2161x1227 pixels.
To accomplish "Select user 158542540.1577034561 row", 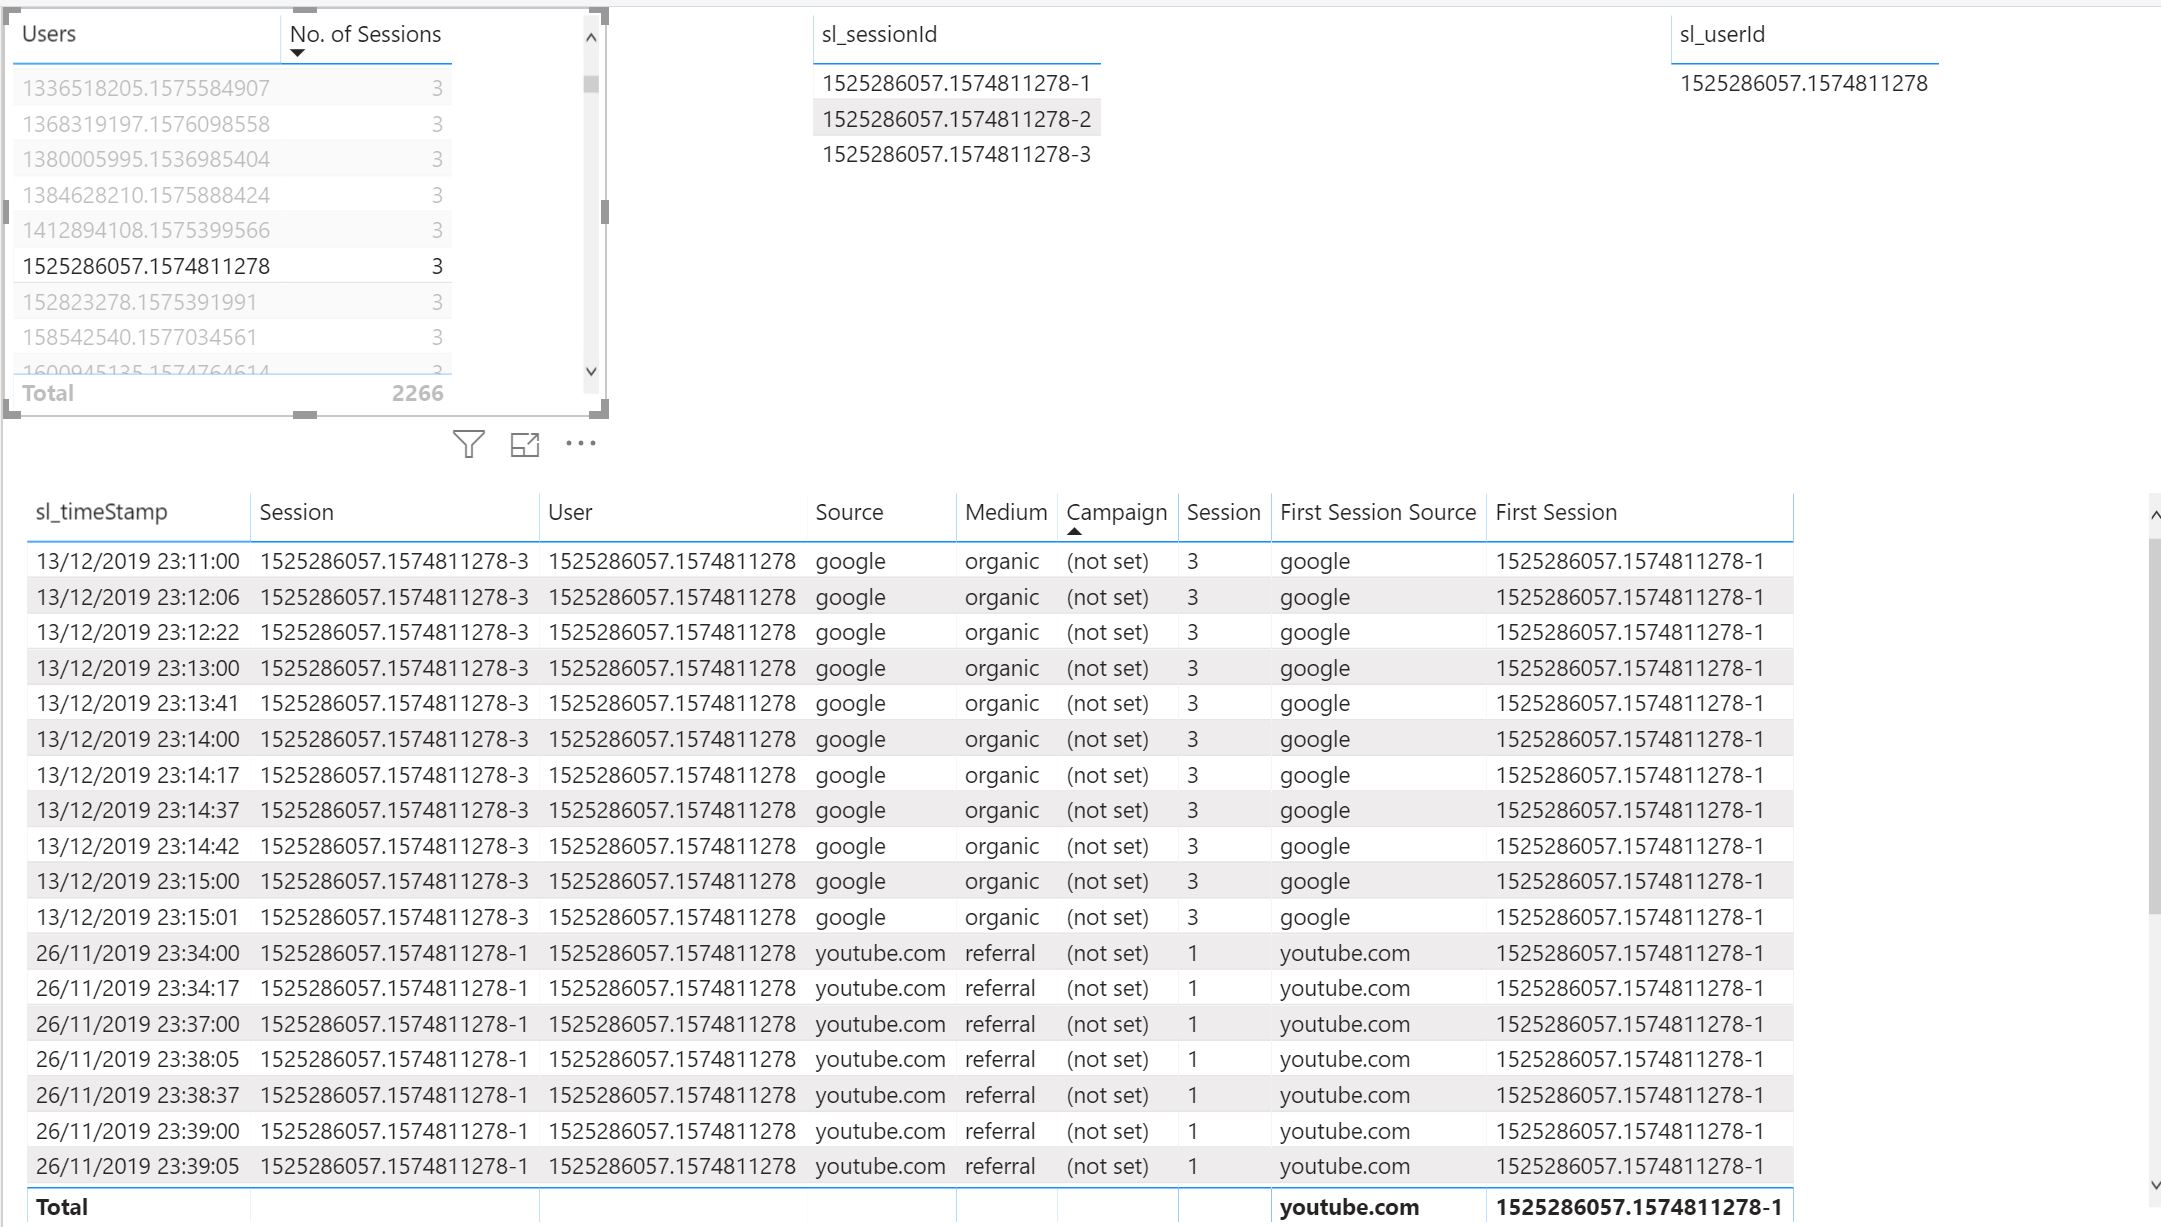I will click(232, 337).
